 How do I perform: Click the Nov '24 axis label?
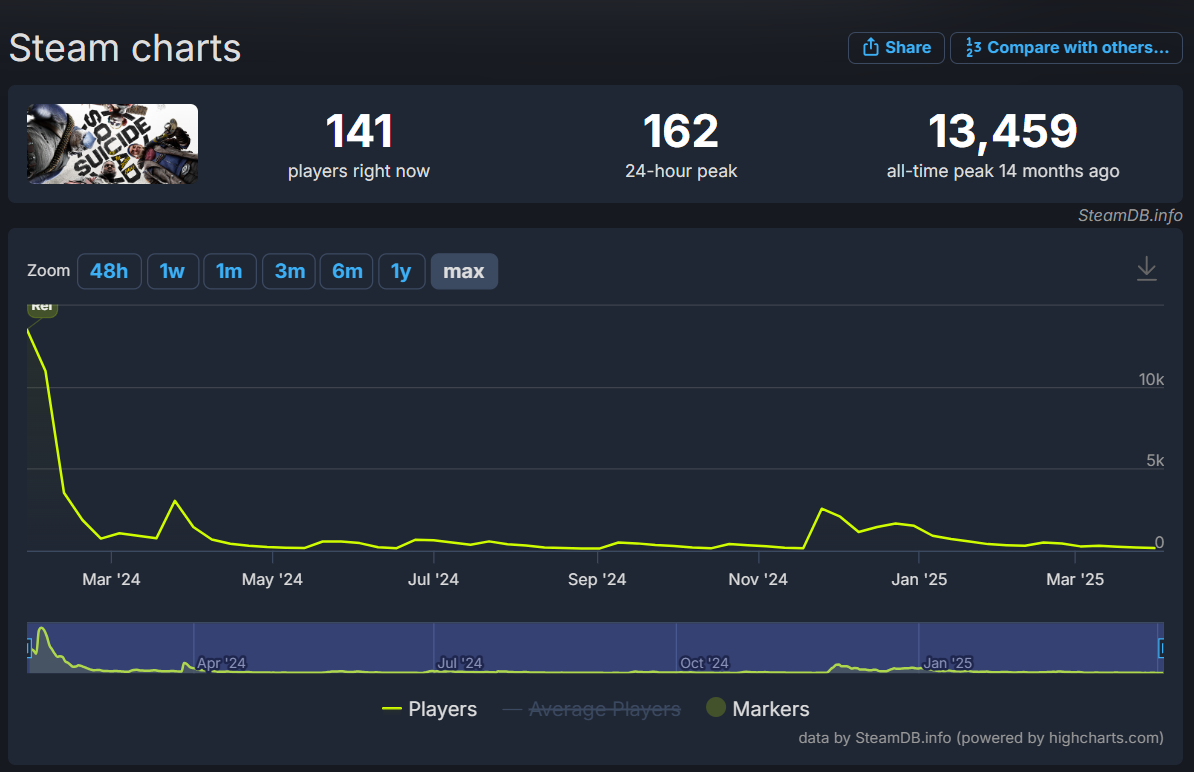pos(758,579)
